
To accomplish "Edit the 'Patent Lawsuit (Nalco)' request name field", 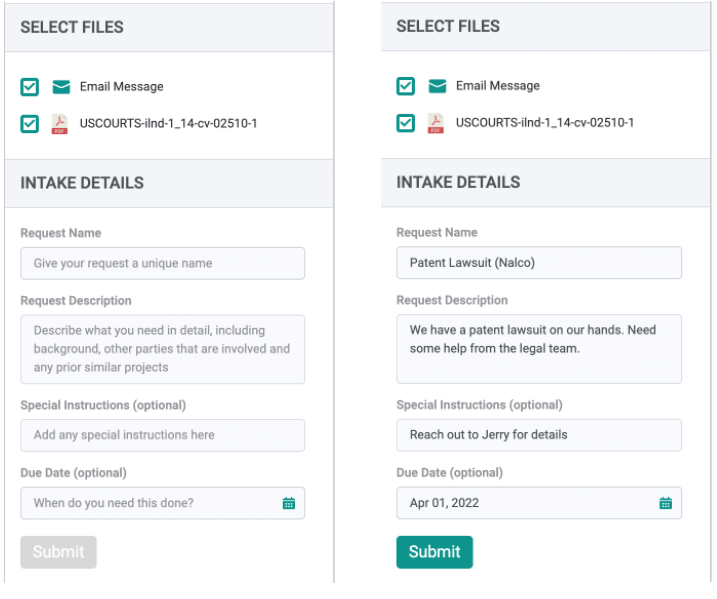I will [x=538, y=263].
